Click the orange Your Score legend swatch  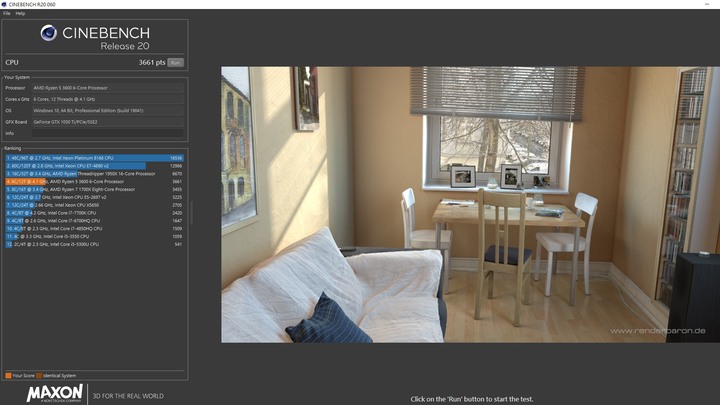coord(8,376)
